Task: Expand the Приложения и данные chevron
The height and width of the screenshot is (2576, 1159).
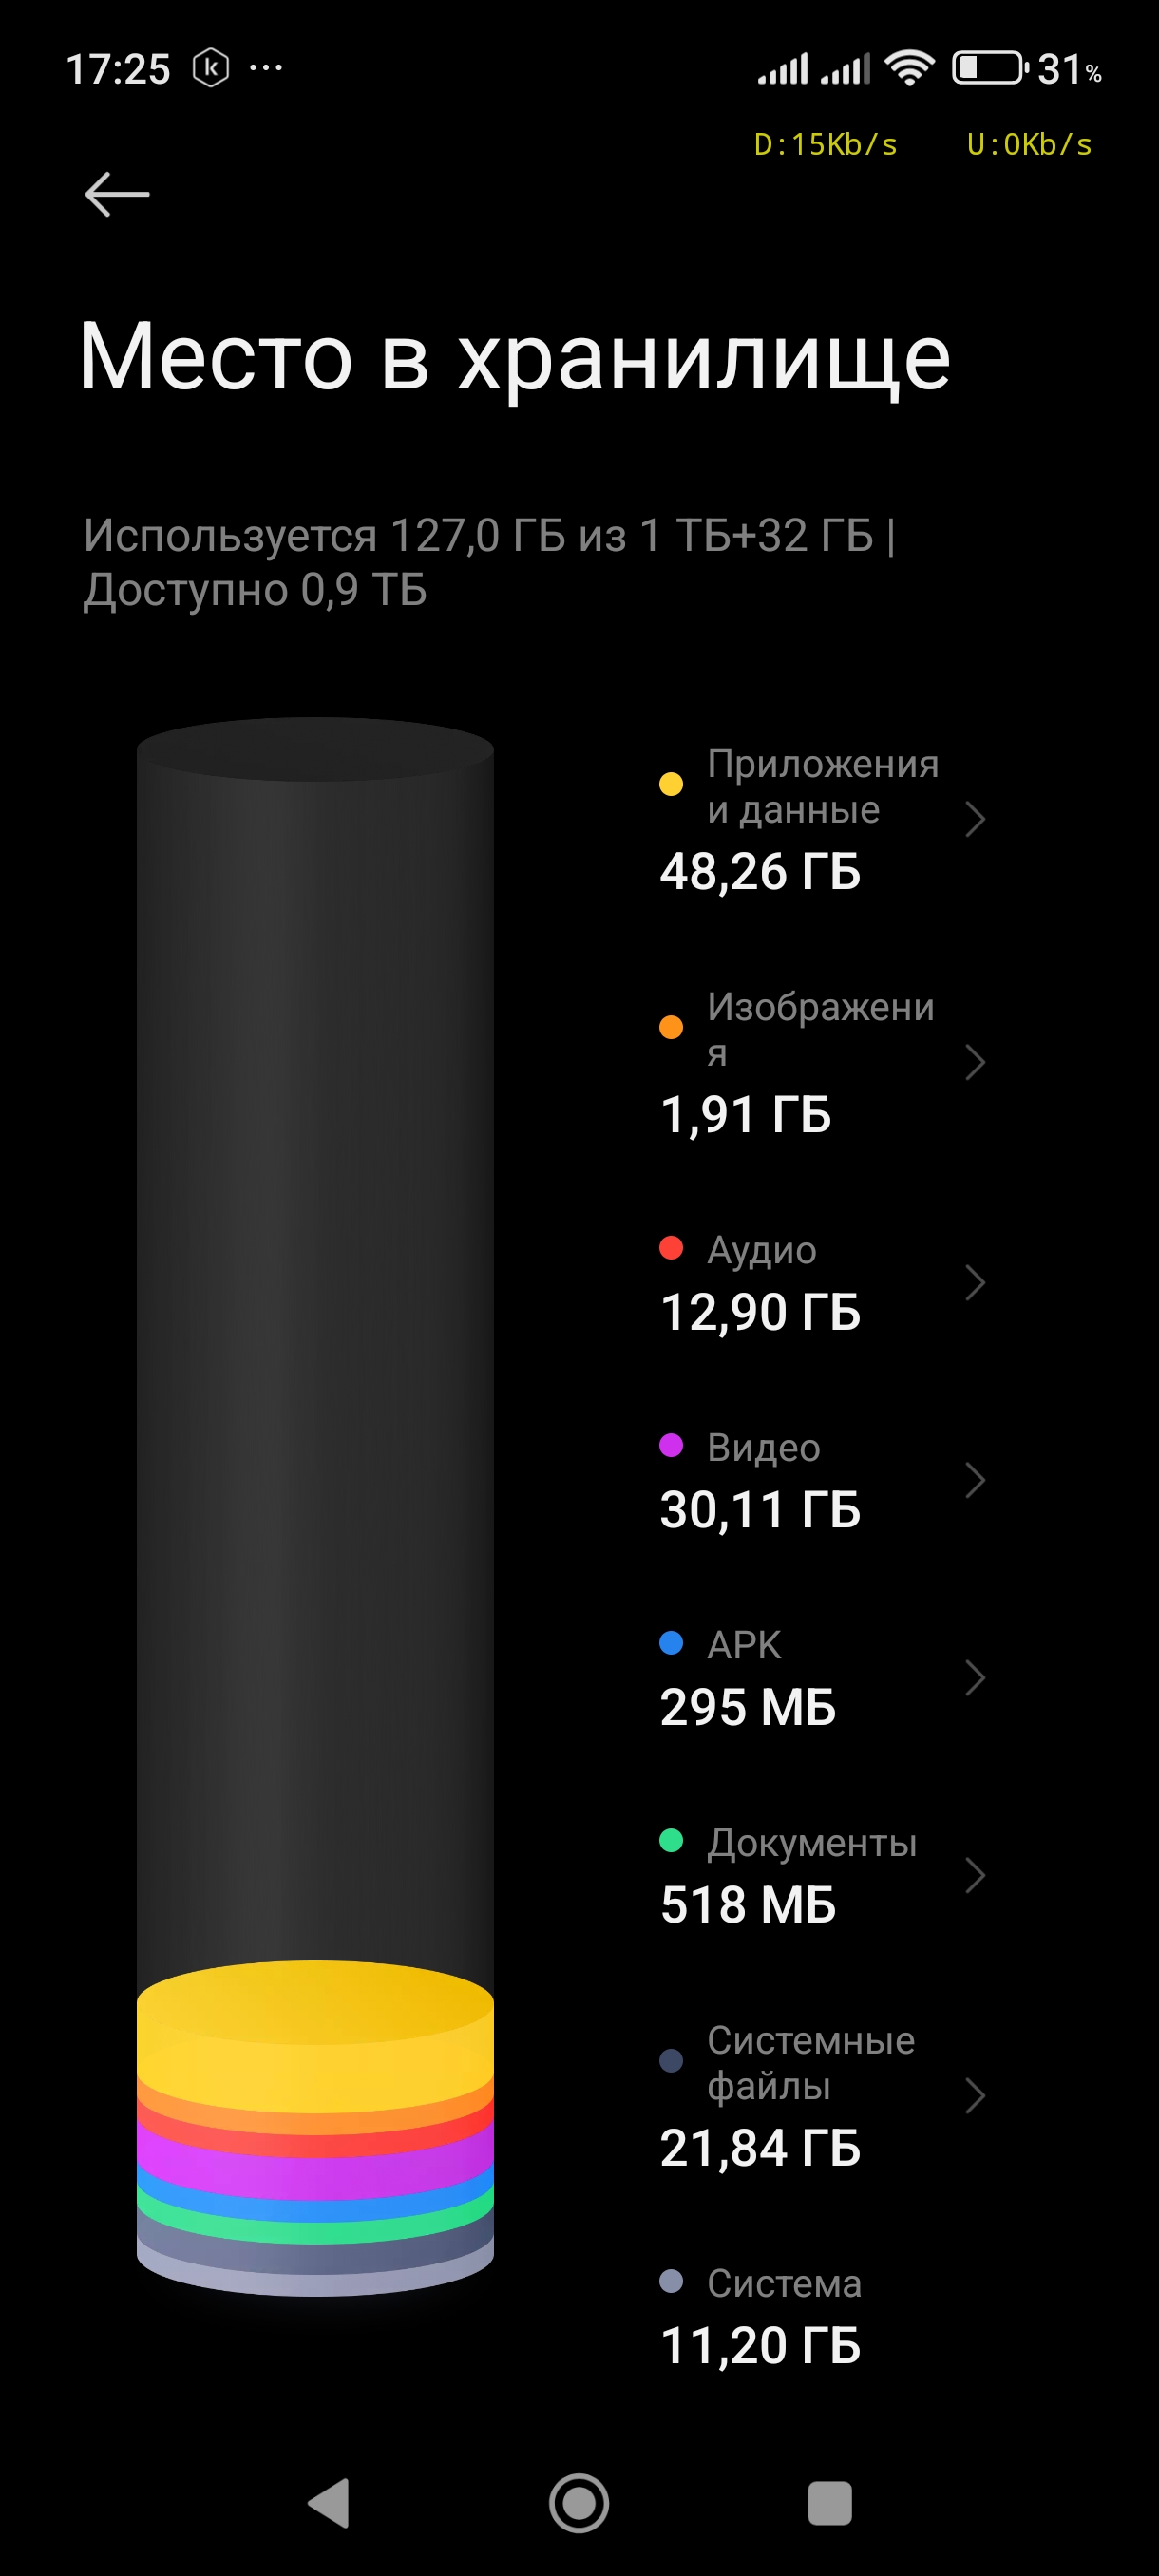Action: pos(975,819)
